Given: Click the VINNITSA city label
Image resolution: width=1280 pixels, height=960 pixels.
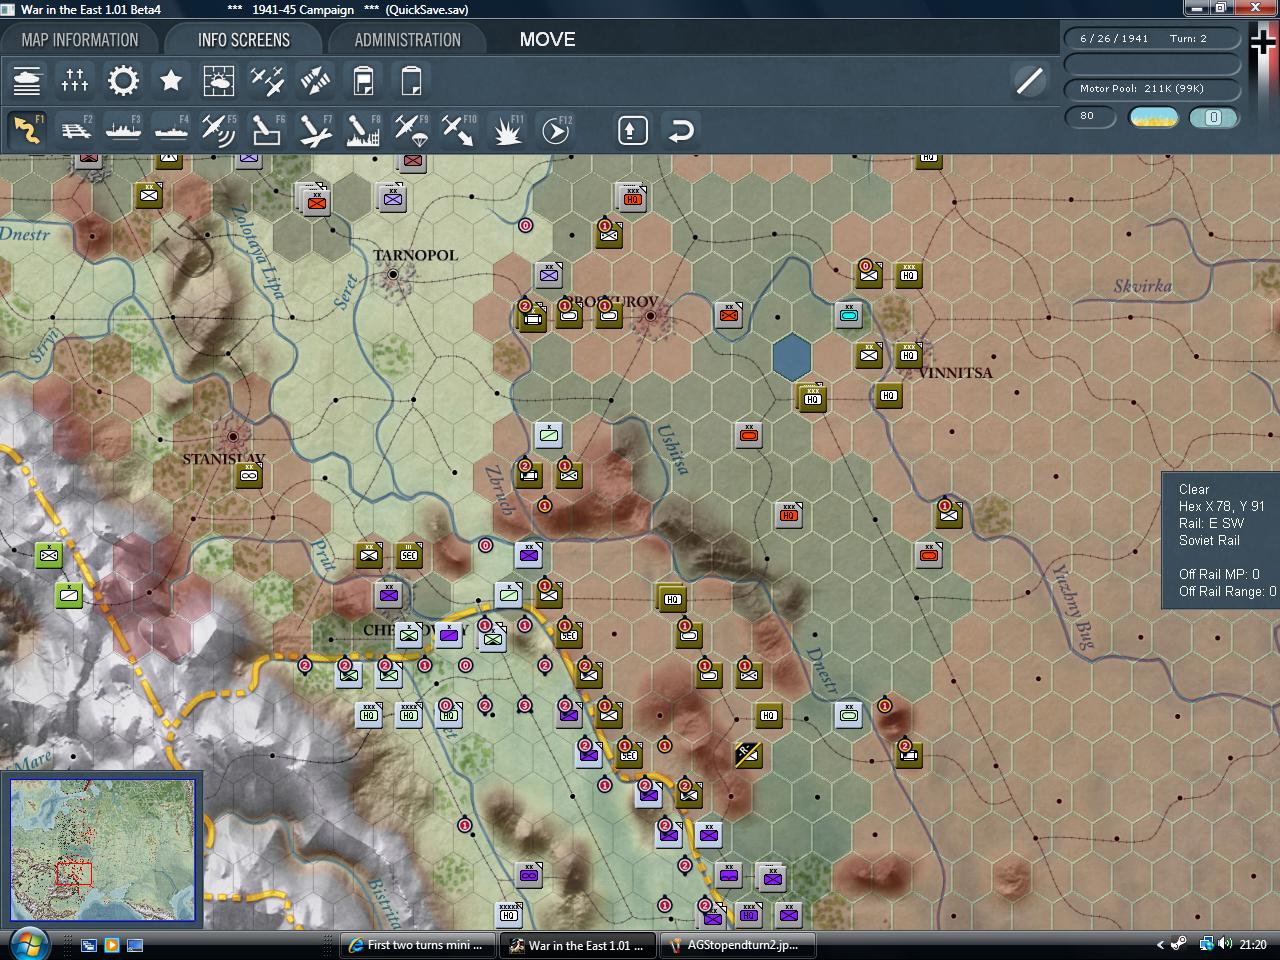Looking at the screenshot, I should [x=956, y=373].
